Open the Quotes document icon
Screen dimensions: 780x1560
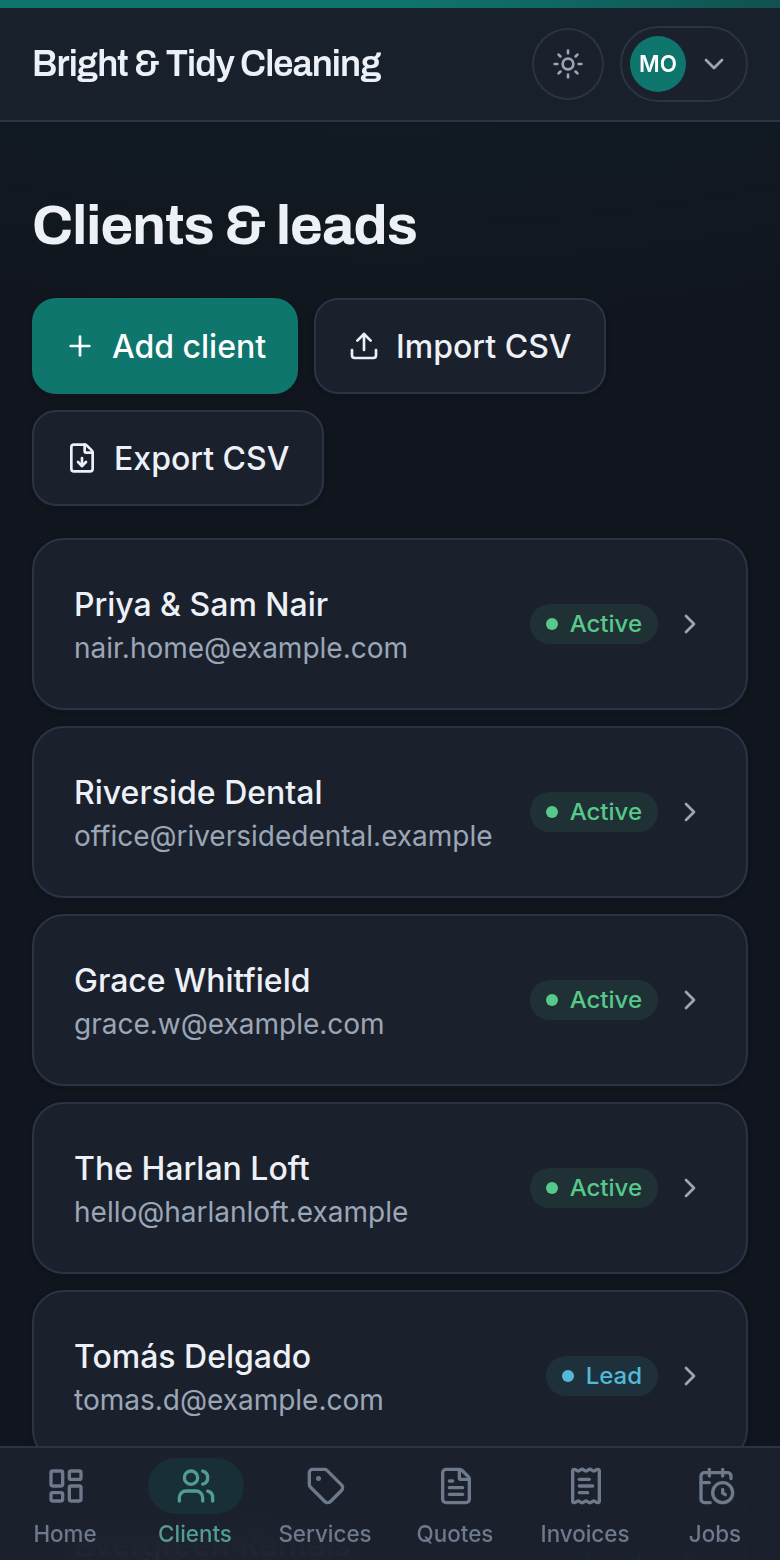455,1487
